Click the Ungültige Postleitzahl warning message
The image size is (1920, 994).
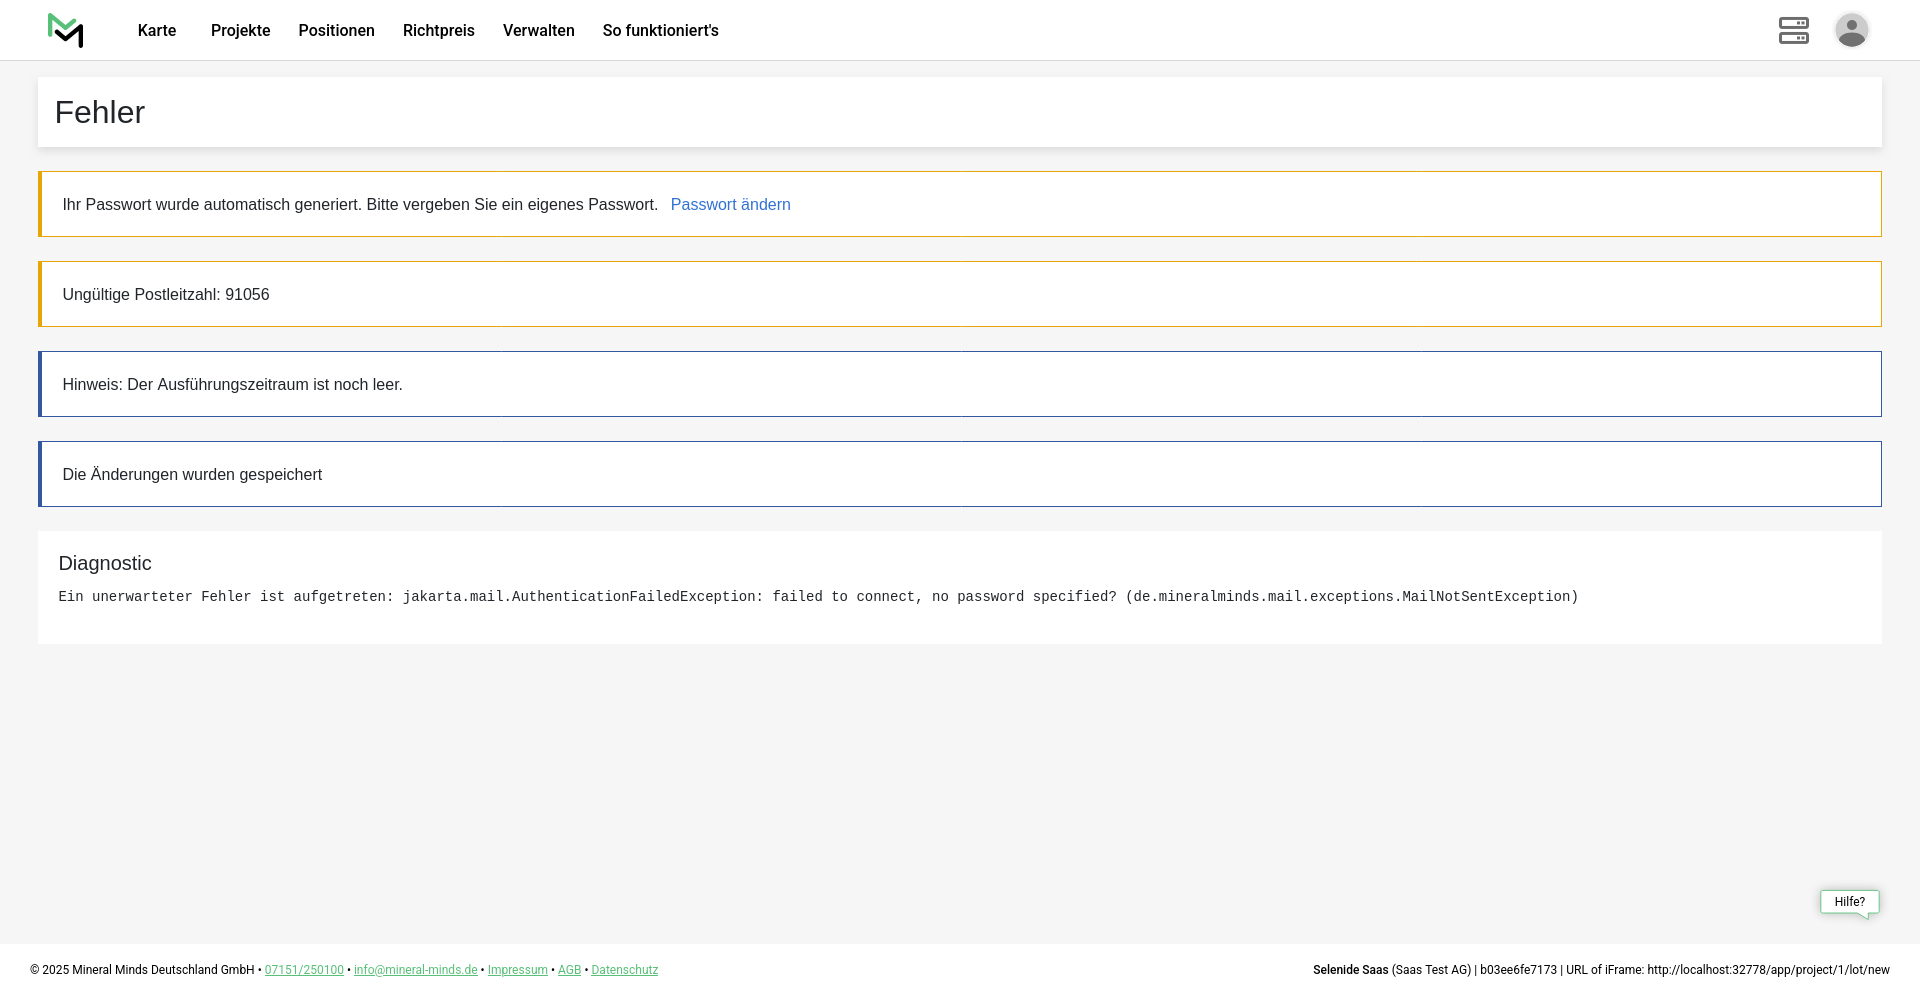(x=166, y=295)
